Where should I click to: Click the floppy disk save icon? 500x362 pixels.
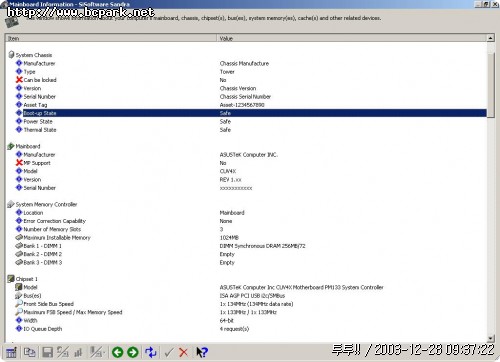coord(47,352)
